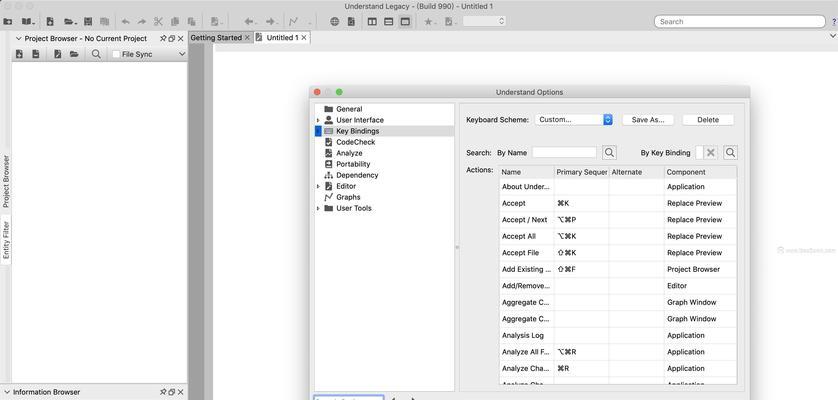Image resolution: width=838 pixels, height=400 pixels.
Task: Select CodeCheck in the options tree
Action: click(355, 142)
